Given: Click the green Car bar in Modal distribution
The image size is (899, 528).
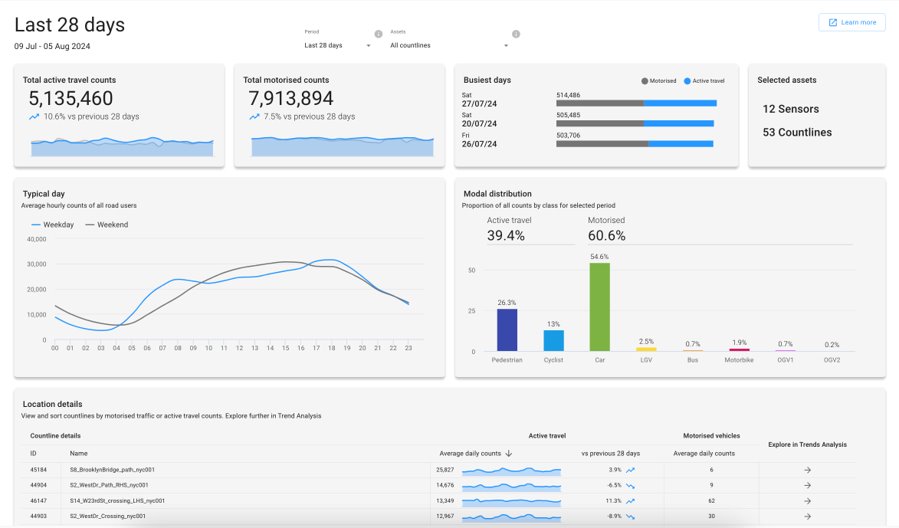Looking at the screenshot, I should tap(599, 307).
